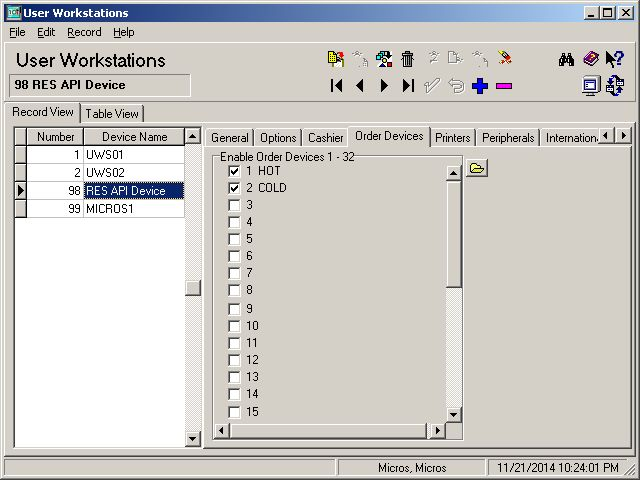
Task: Click the grayed document toolbar icon
Action: [x=455, y=58]
